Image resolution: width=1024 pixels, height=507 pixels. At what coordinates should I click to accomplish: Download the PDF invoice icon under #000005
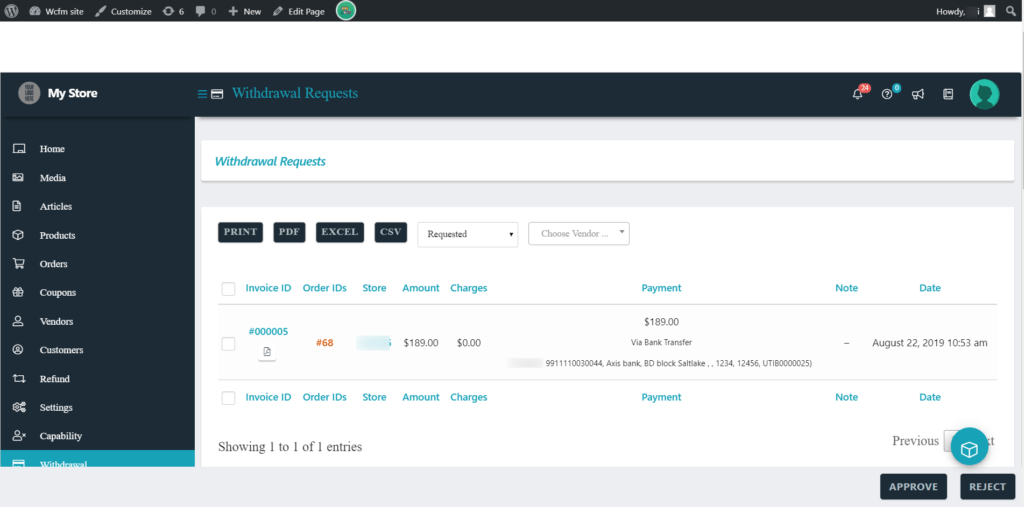266,352
